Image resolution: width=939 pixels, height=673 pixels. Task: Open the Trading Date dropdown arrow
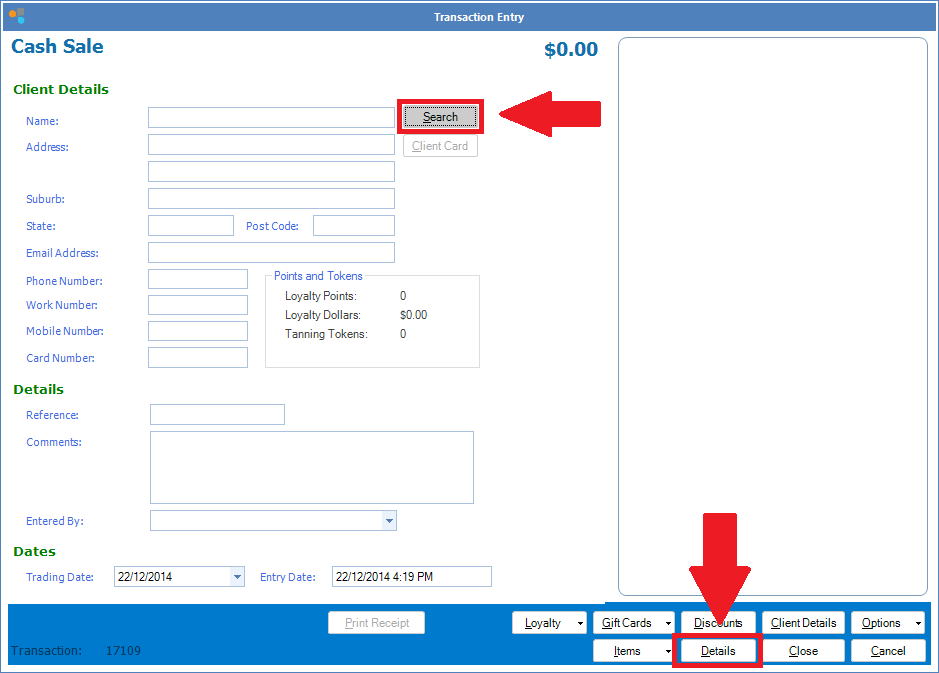(237, 577)
